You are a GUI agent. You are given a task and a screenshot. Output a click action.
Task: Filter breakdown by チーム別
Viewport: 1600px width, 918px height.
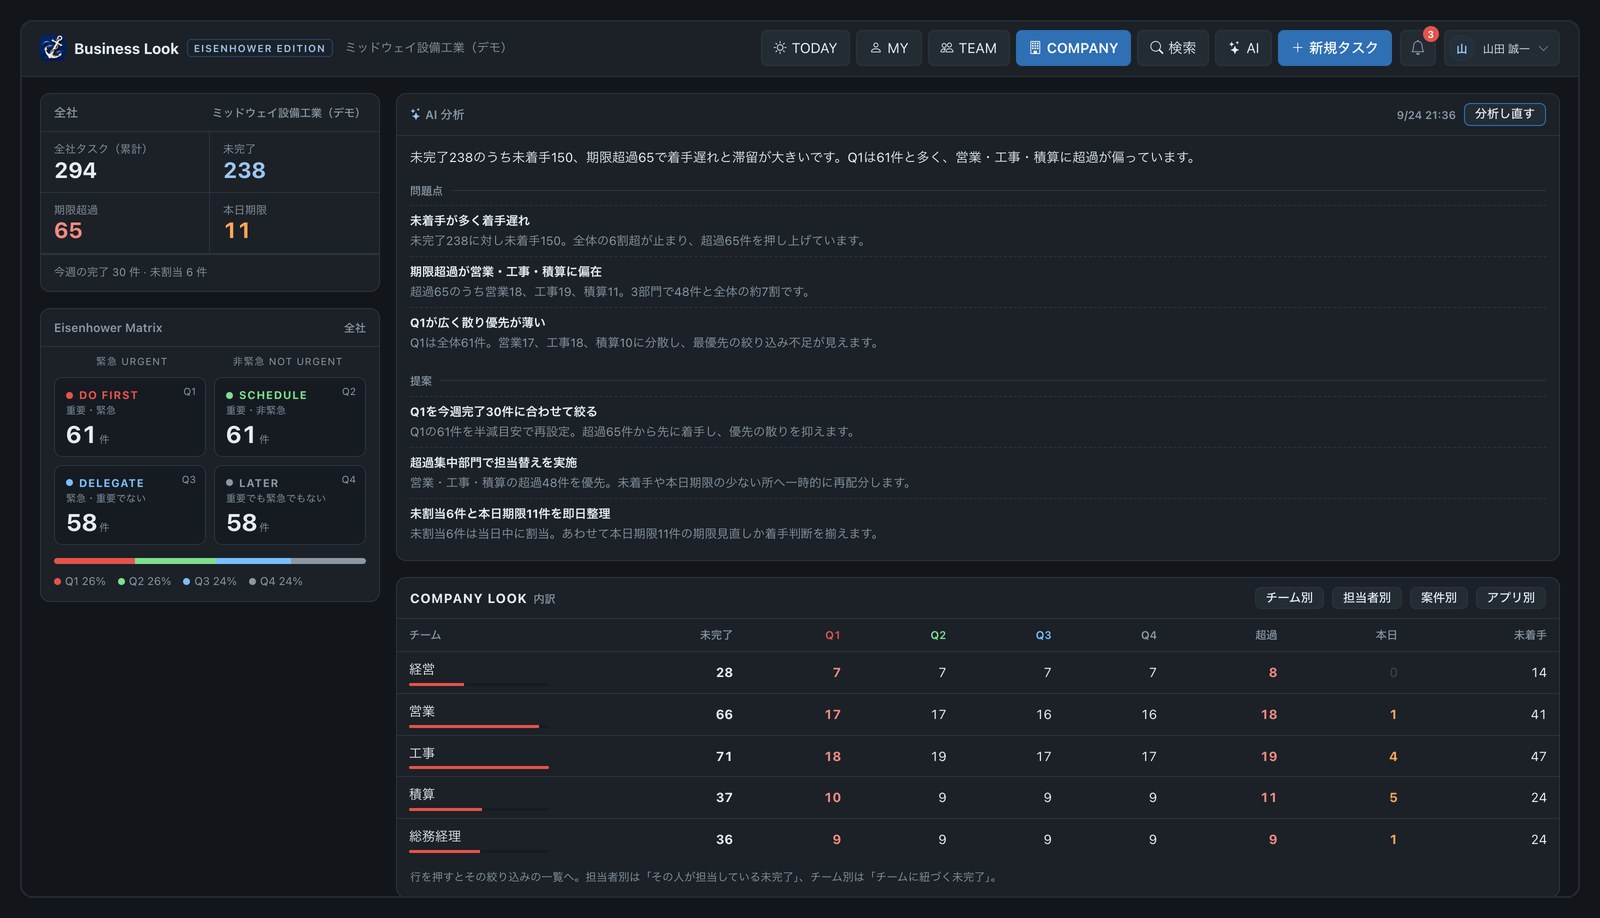pos(1289,598)
